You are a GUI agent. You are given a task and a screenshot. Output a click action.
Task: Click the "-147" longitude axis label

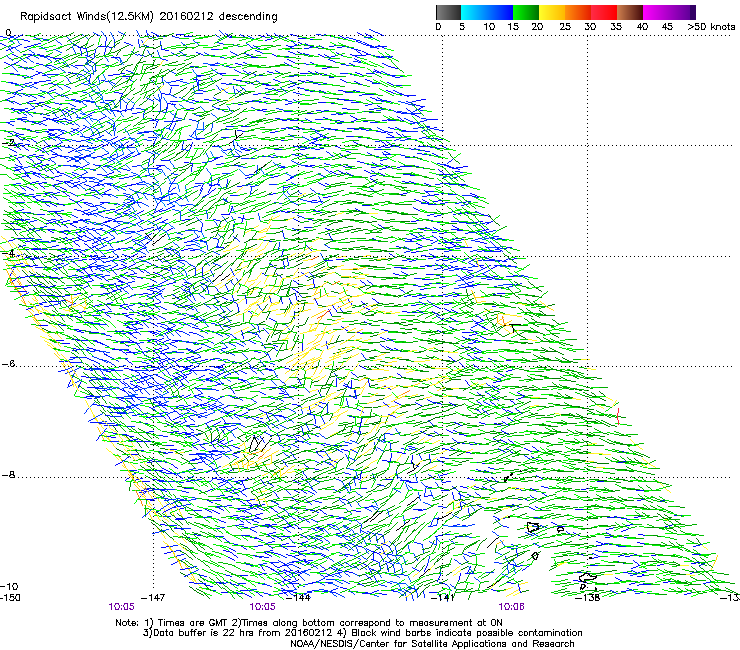tap(153, 598)
